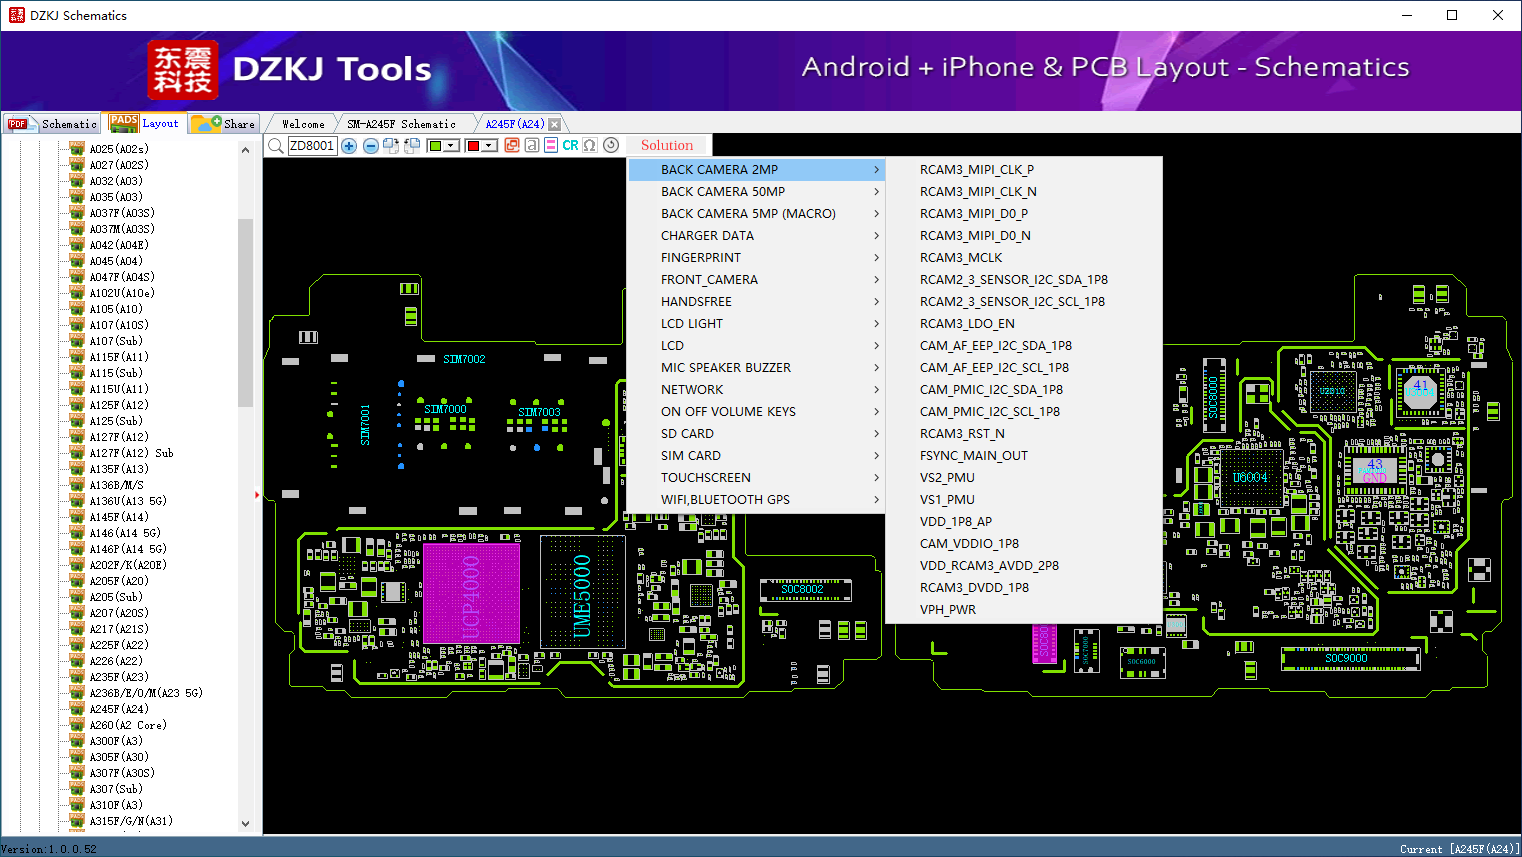
Task: Choose HANDSFREE from the solution menu
Action: (x=757, y=302)
